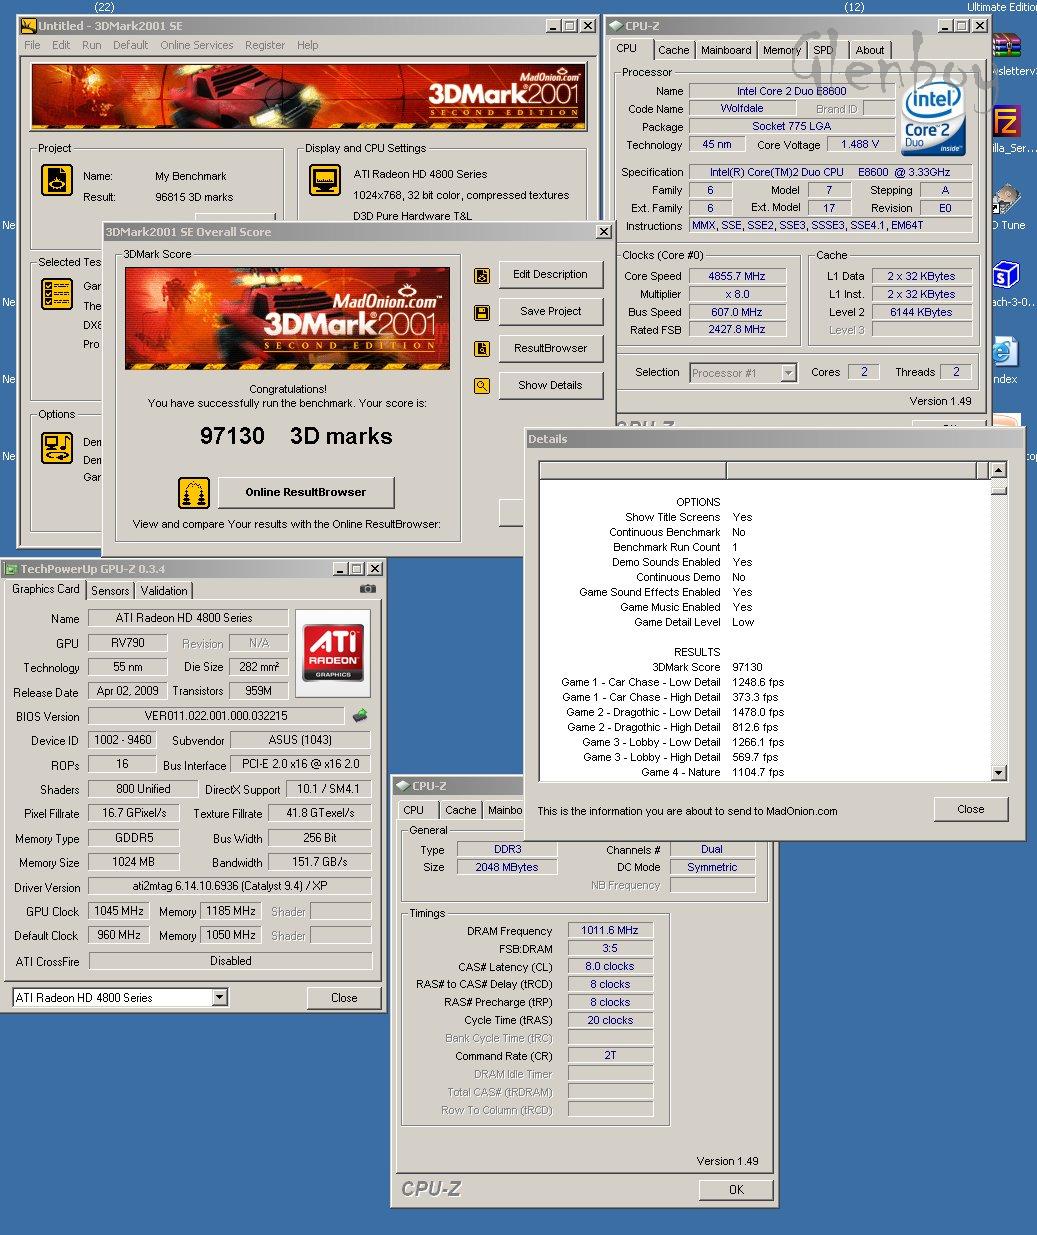Click the Show Details magnifier icon

(482, 386)
